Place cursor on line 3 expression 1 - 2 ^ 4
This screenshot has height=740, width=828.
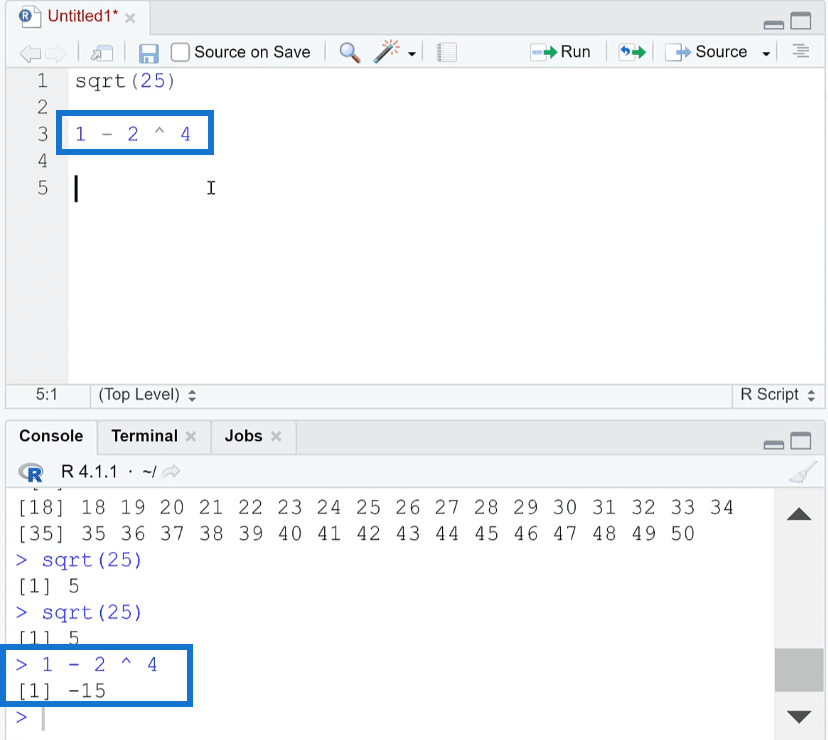[x=133, y=134]
